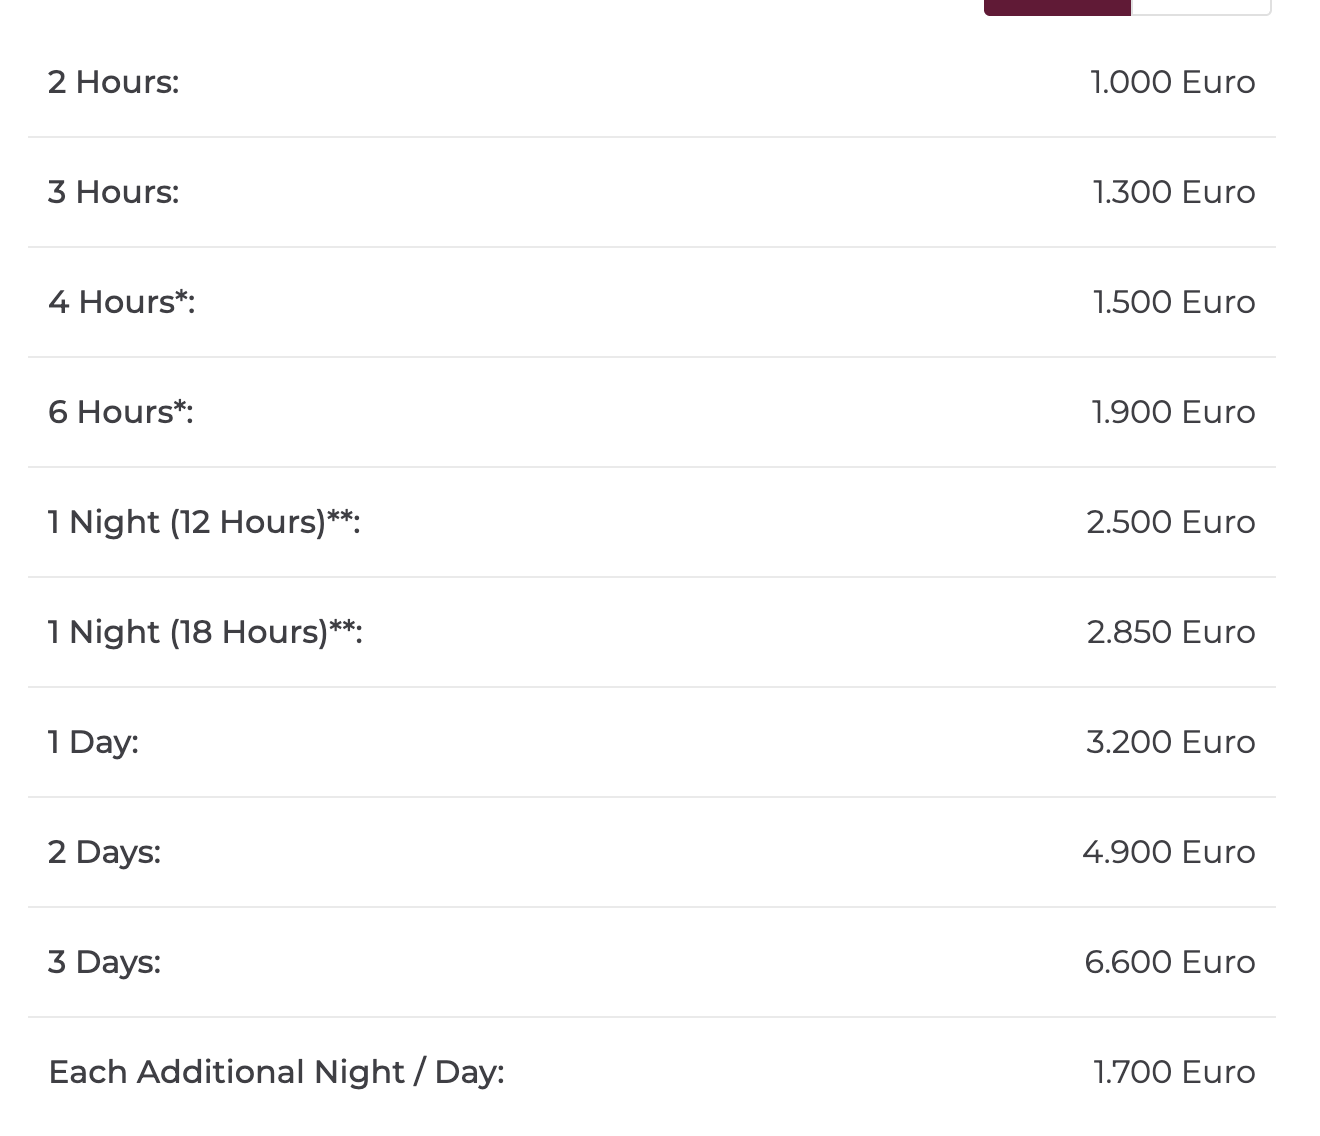Select the 3 Days rate label
1320x1136 pixels.
click(104, 962)
